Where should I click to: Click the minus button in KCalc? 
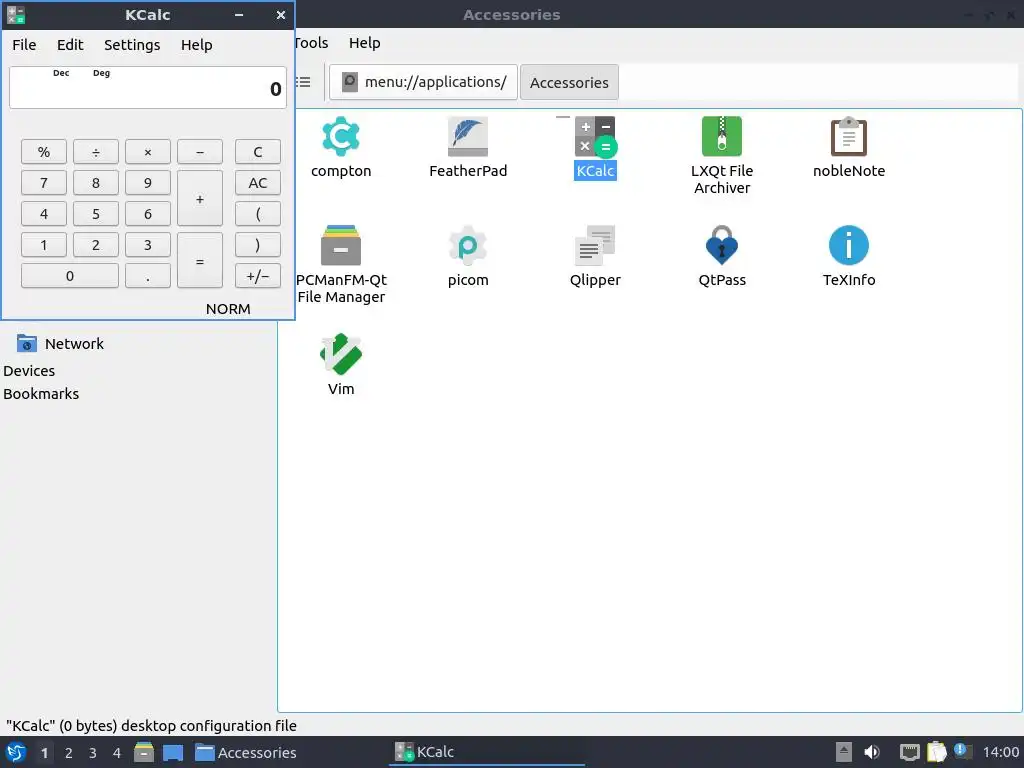pos(200,152)
